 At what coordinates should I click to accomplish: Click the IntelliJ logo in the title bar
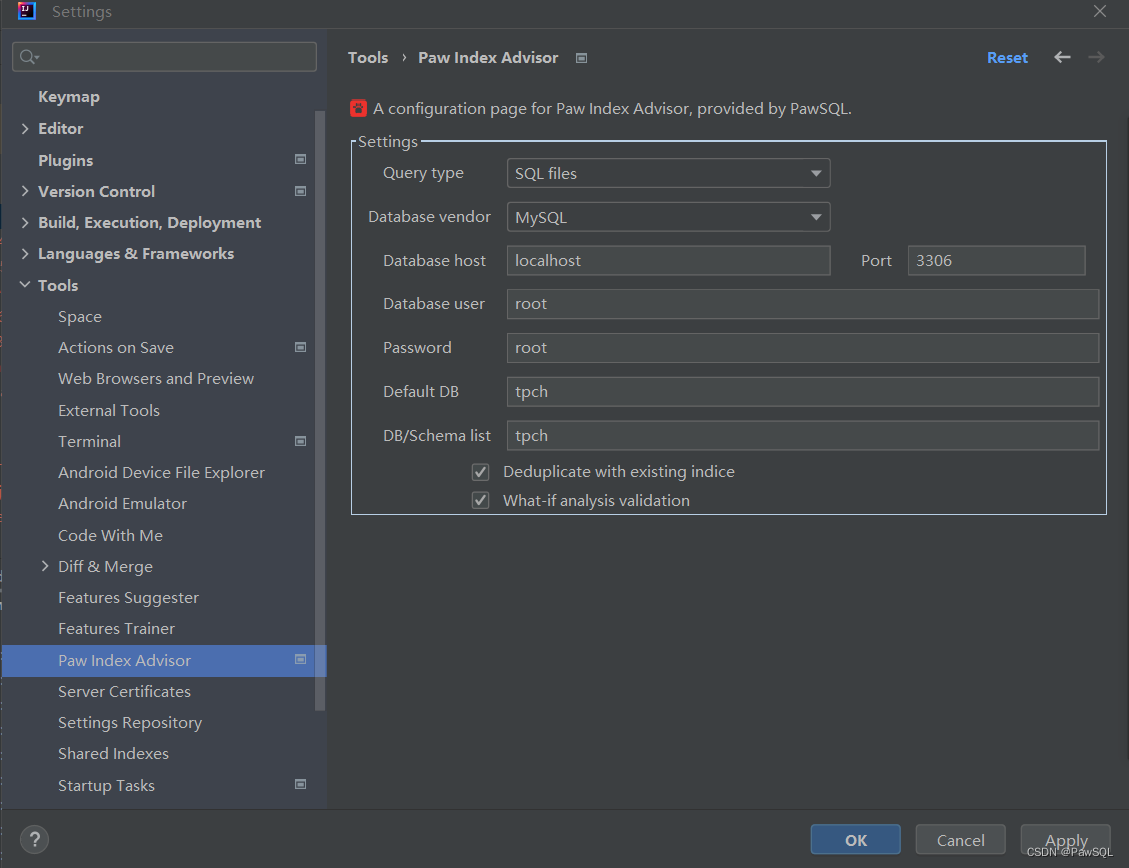(27, 11)
